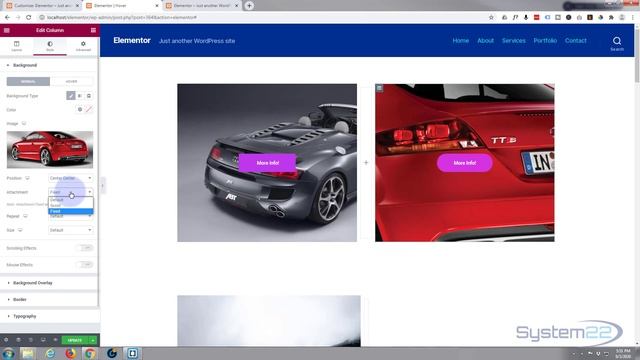Click the Portfolio nav link

point(545,41)
